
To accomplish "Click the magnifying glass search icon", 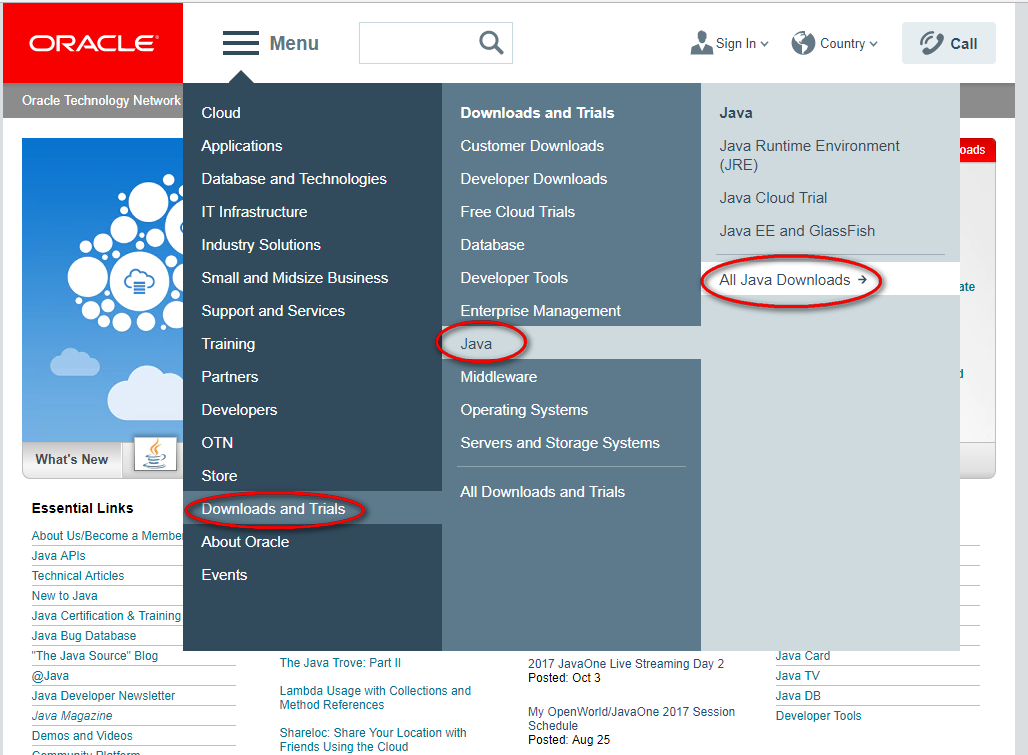I will pyautogui.click(x=491, y=43).
